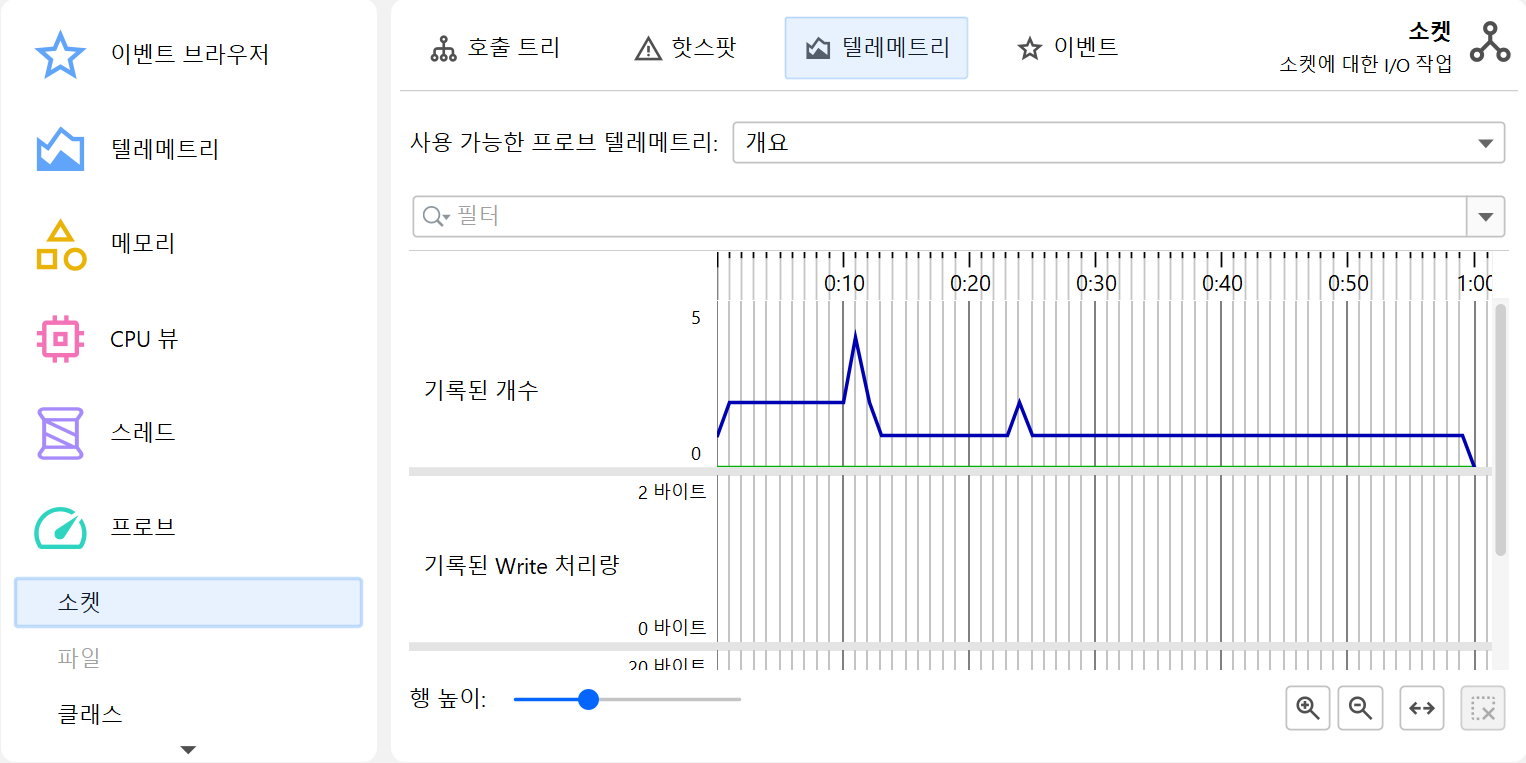Viewport: 1526px width, 763px height.
Task: Select the 메모리 shapes icon
Action: point(60,245)
